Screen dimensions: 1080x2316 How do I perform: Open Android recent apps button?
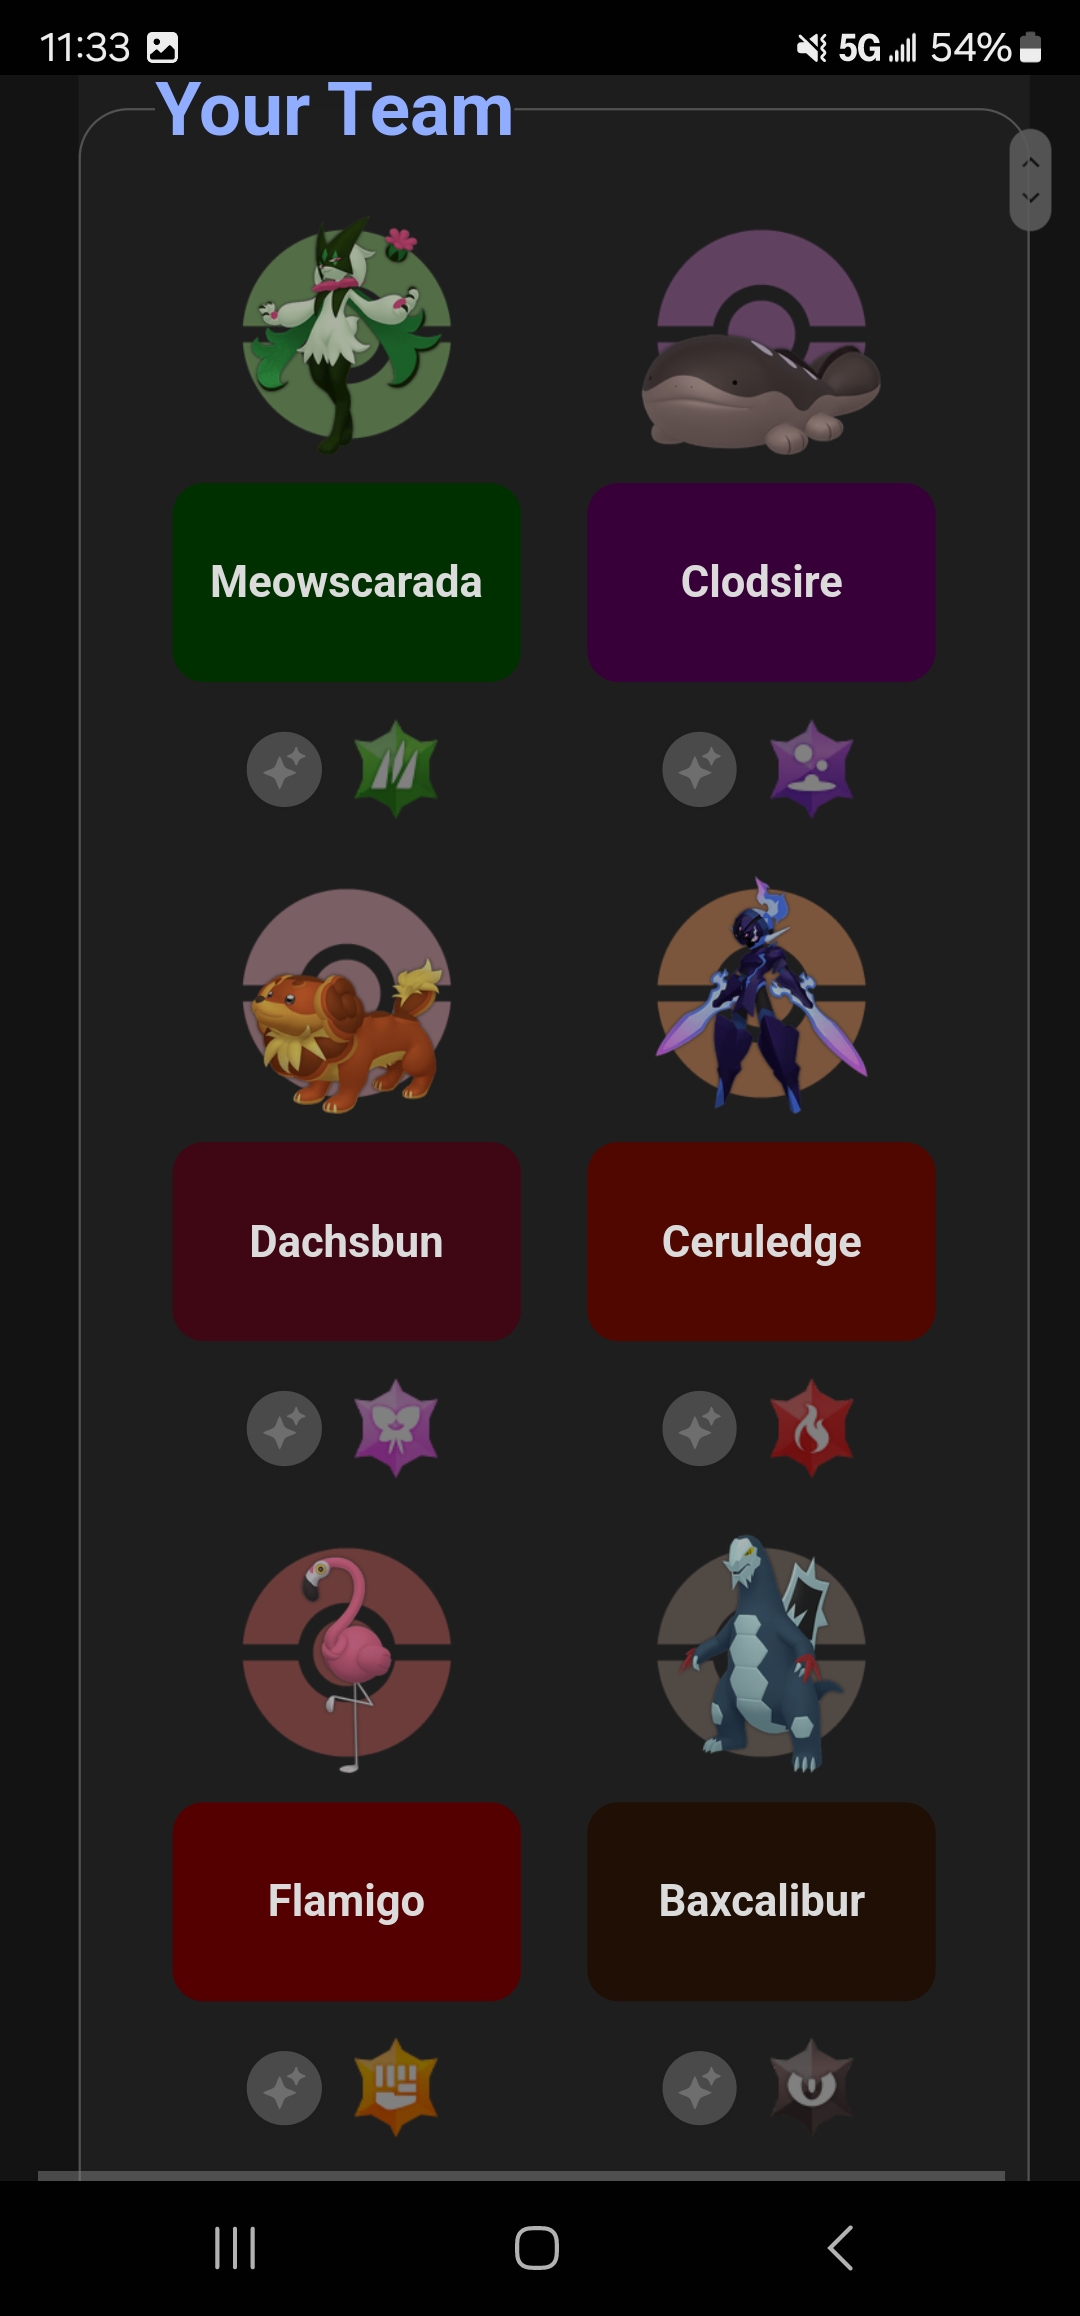click(x=235, y=2248)
